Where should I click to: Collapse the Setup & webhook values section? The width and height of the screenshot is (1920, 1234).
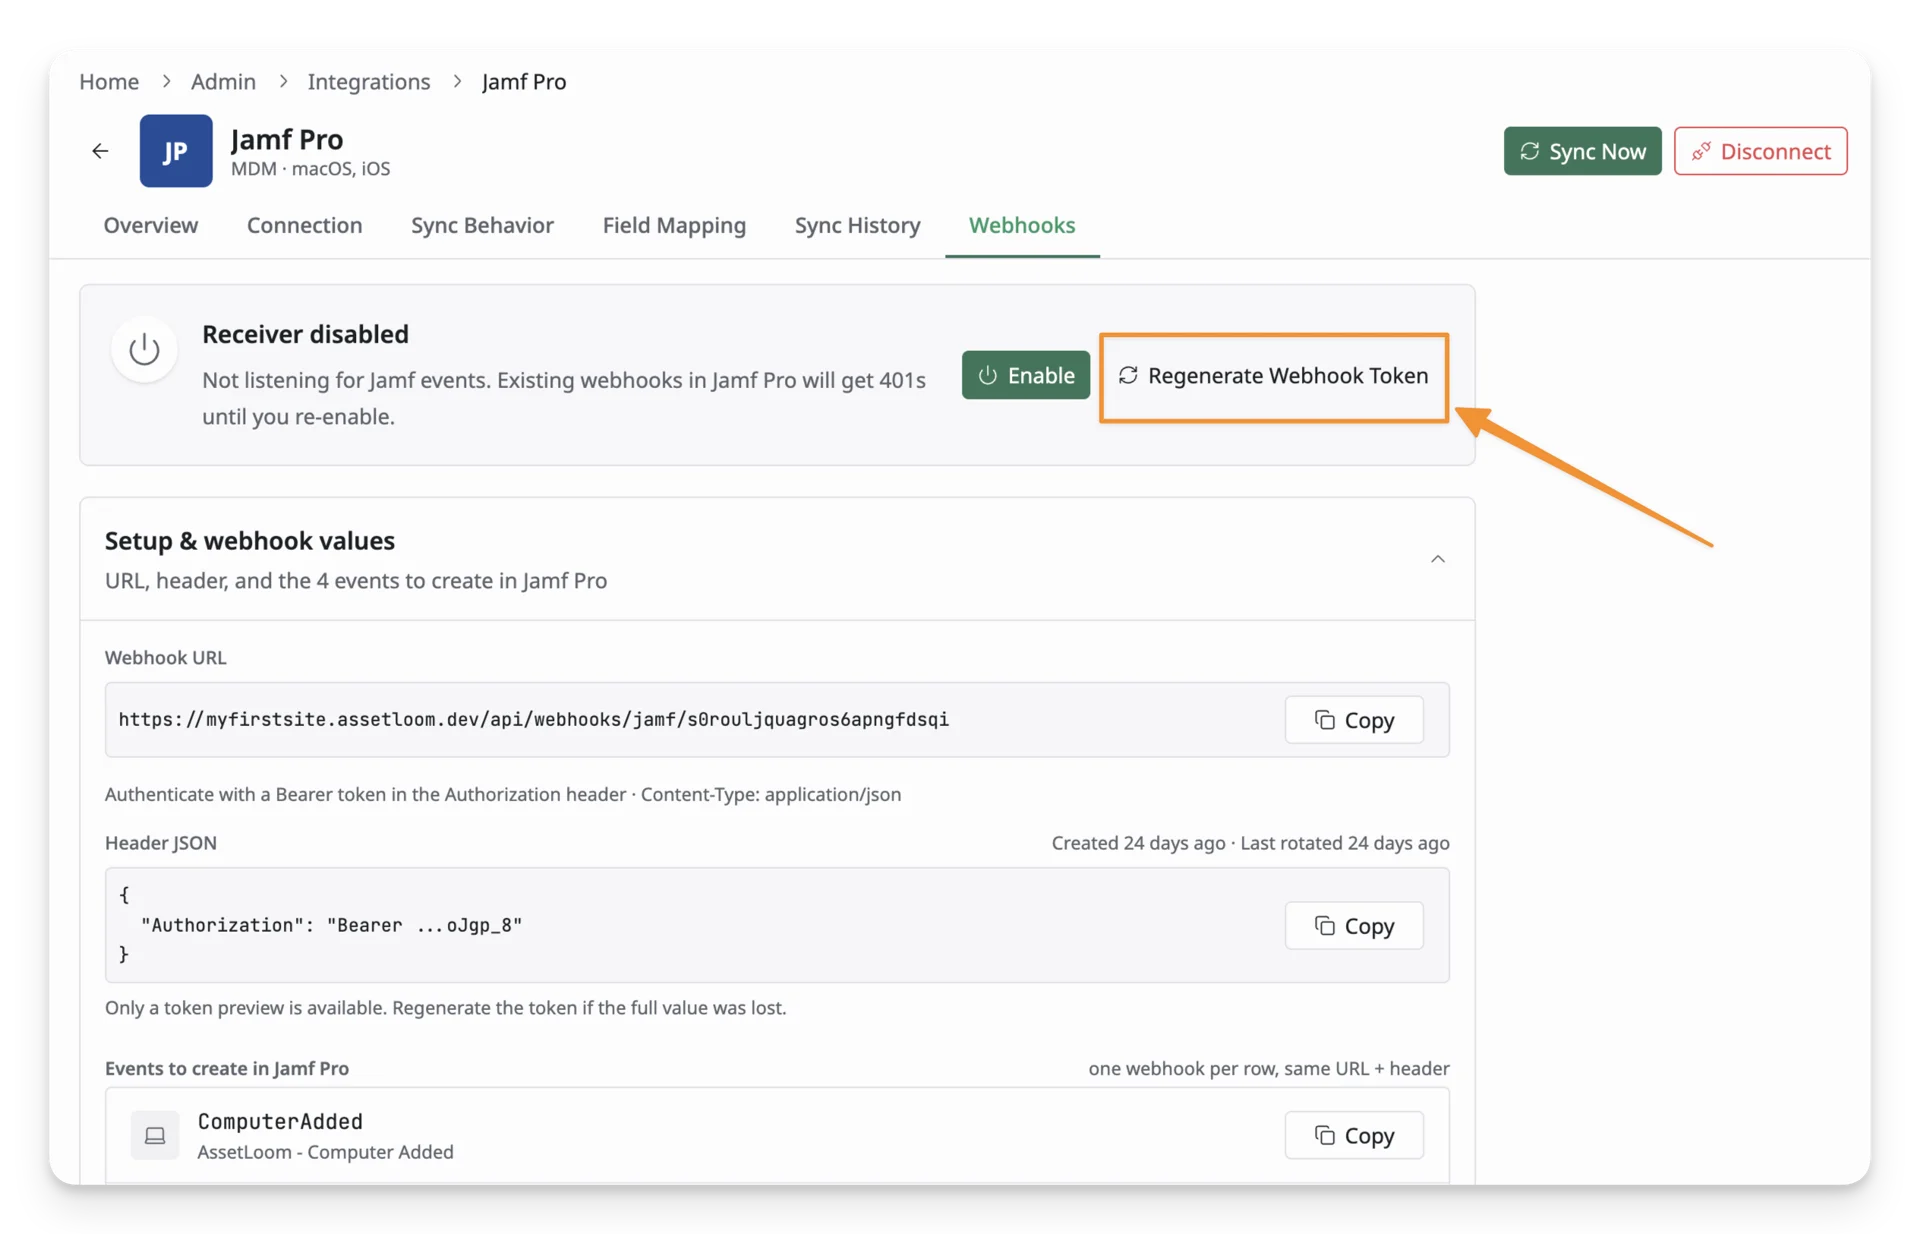pos(1437,559)
